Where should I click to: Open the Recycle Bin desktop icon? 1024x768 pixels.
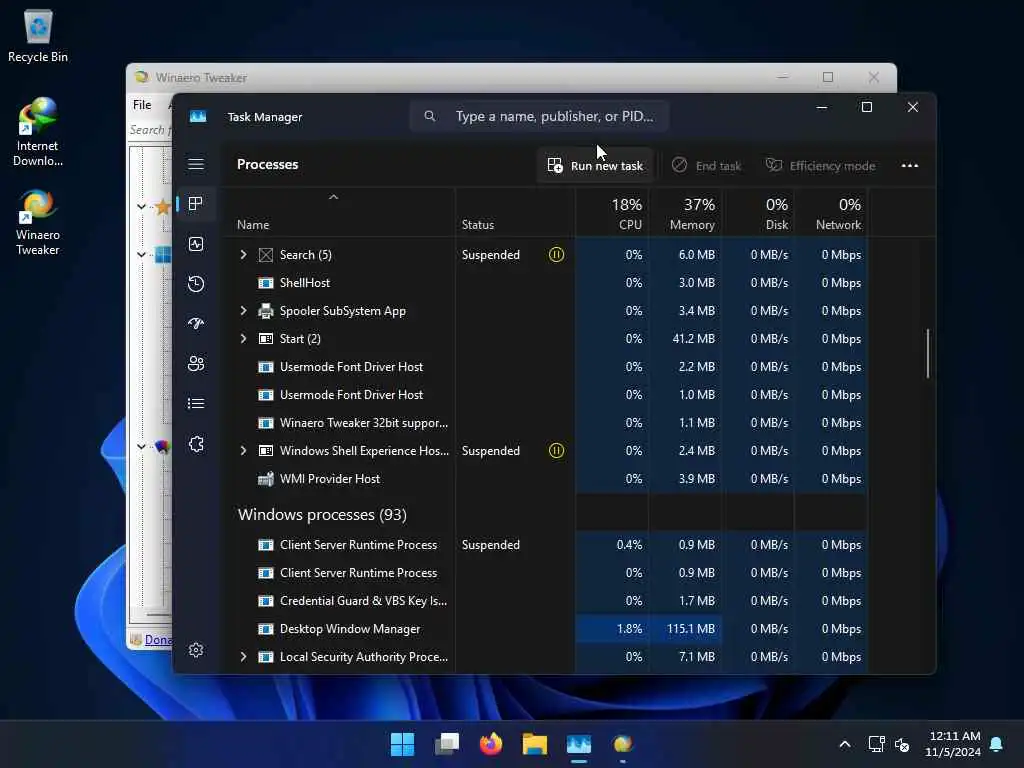pos(38,36)
